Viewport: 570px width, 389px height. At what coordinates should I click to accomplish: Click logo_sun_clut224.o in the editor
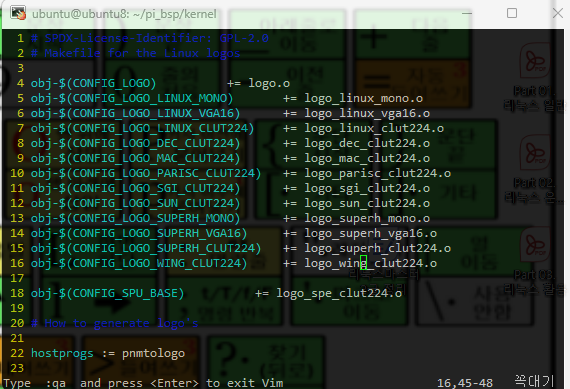(367, 203)
